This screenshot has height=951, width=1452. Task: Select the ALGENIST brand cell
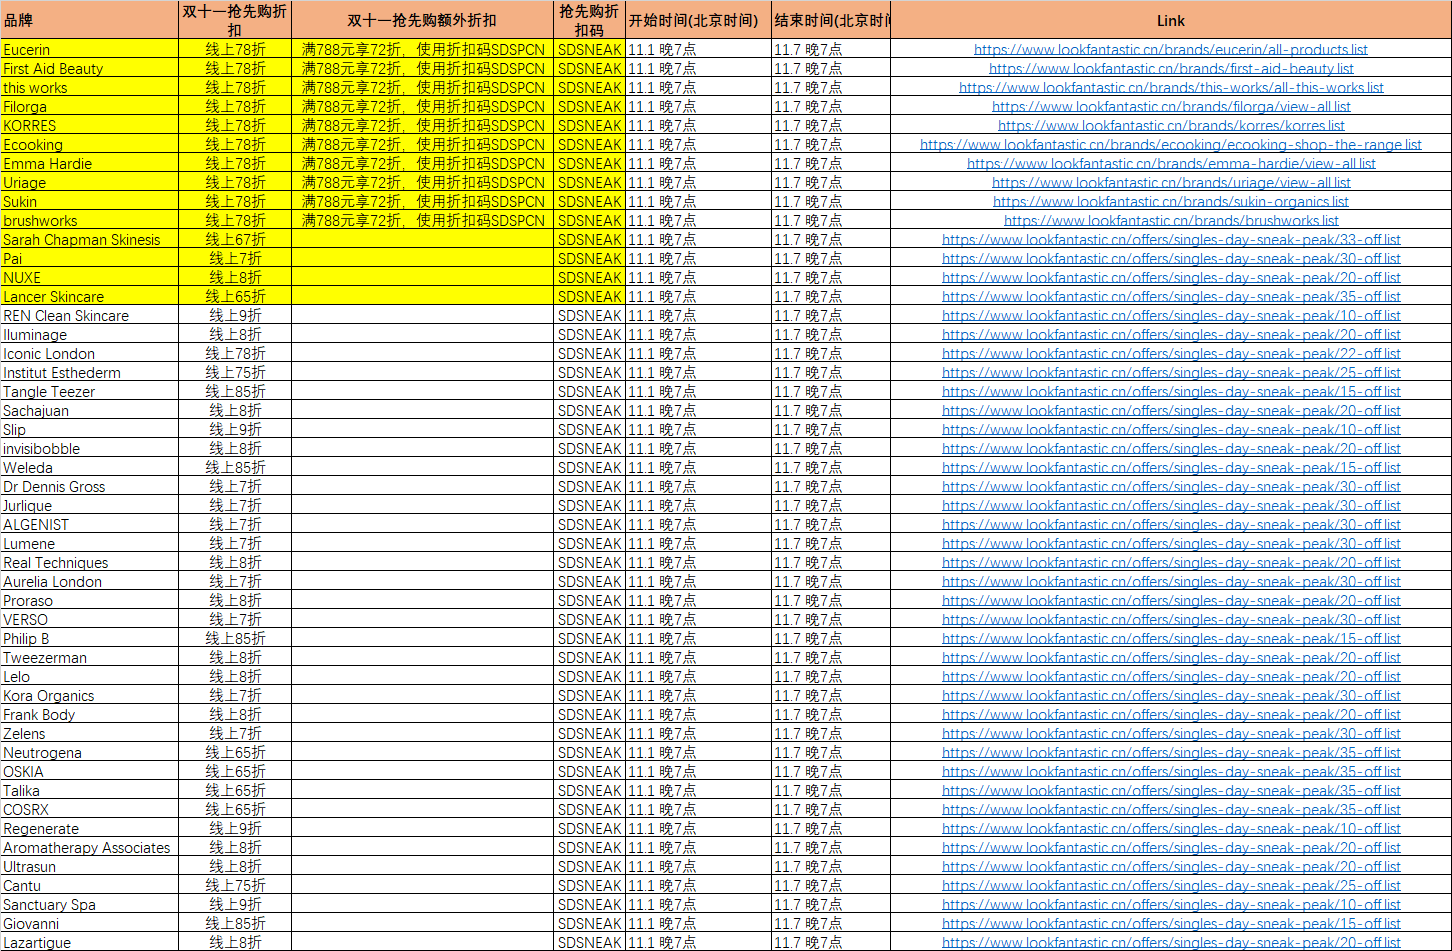point(90,524)
